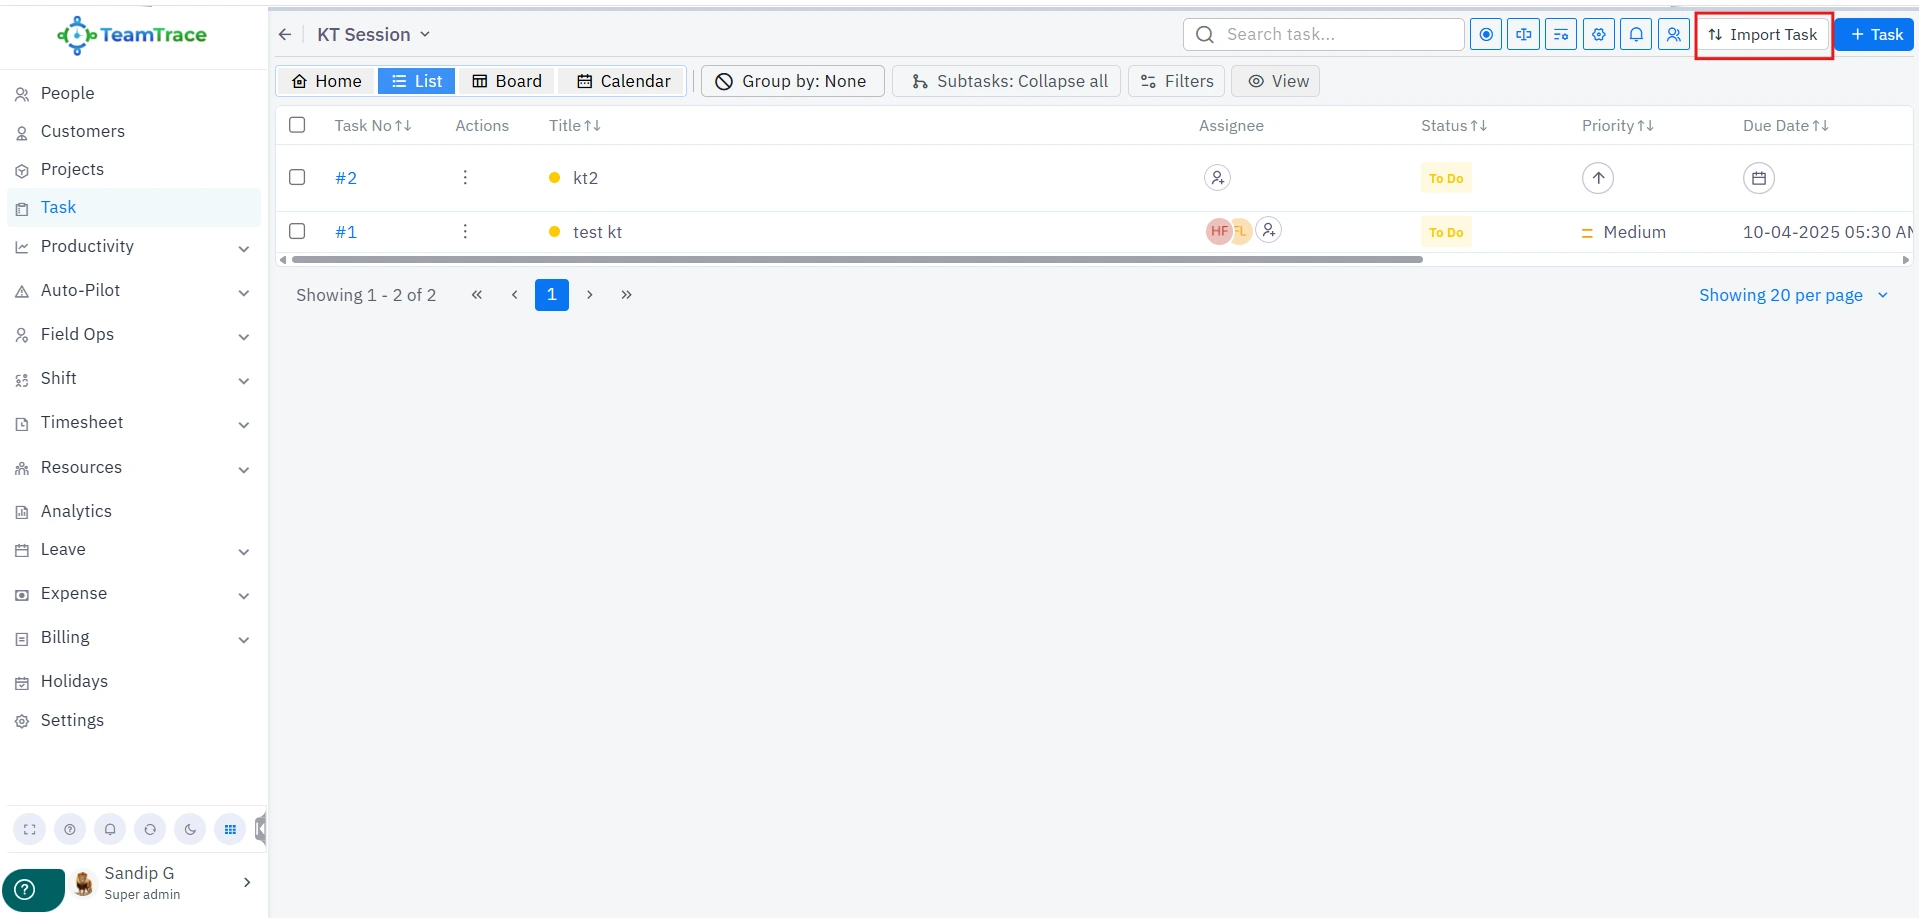Check the select-all checkbox in the table header
Viewport: 1919px width, 918px height.
click(297, 125)
